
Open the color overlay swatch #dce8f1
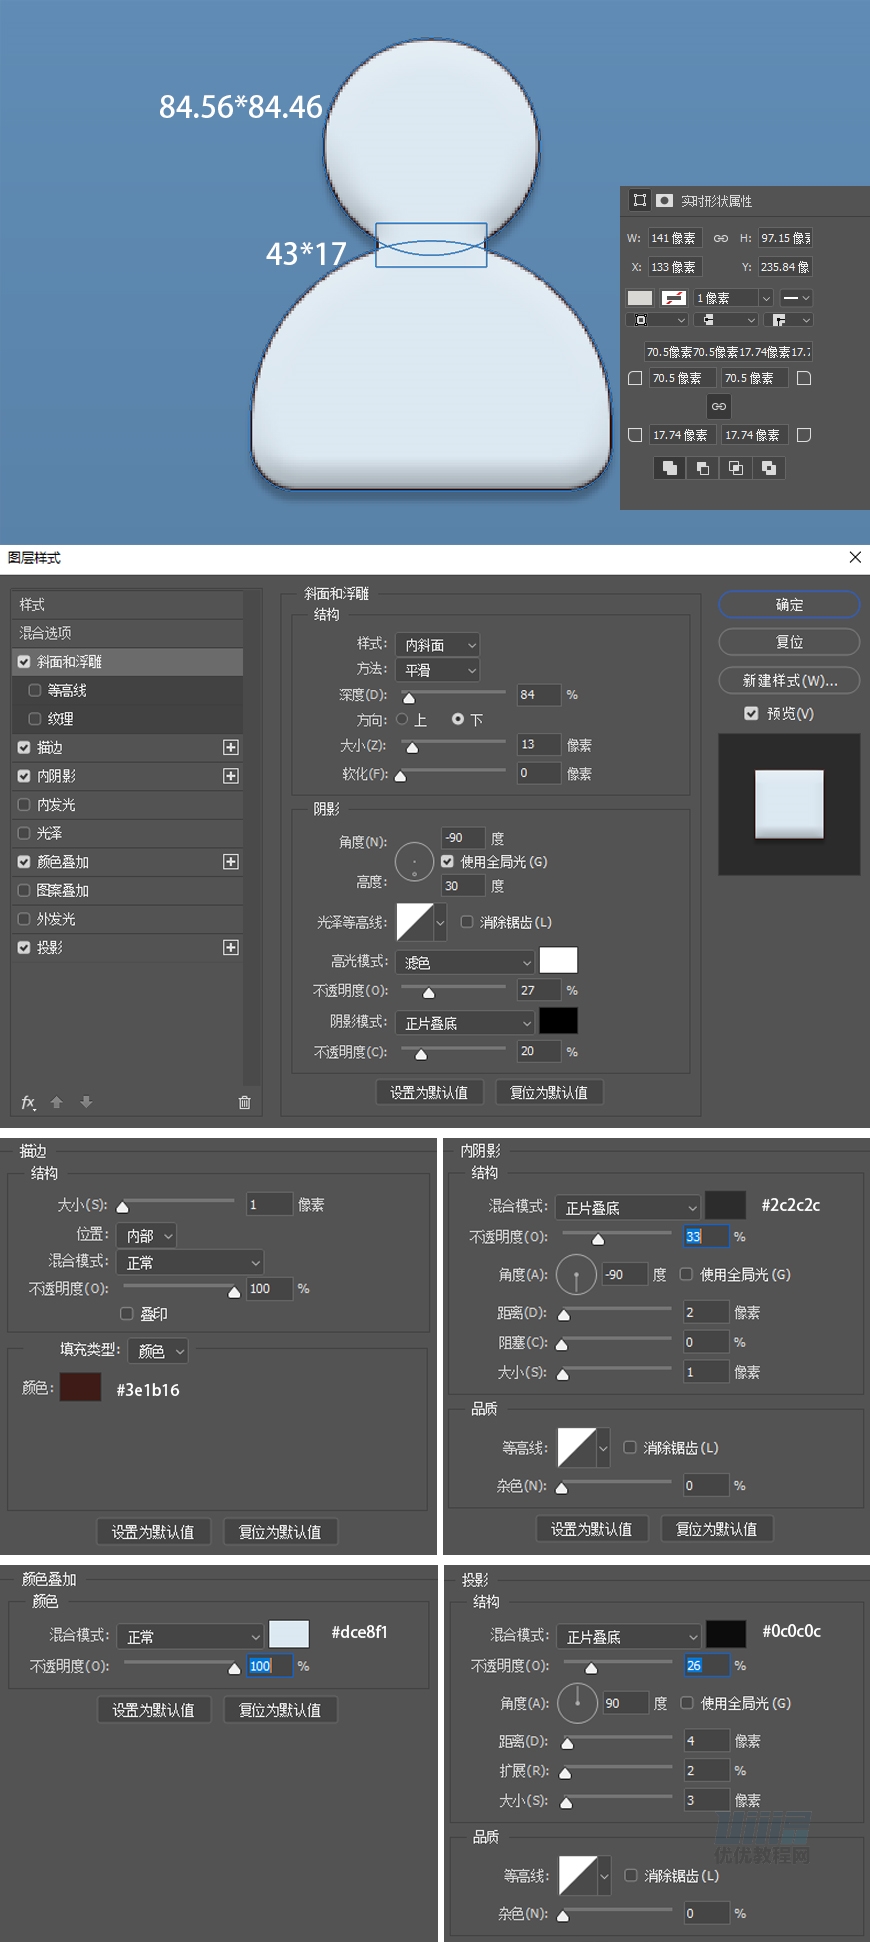289,1634
